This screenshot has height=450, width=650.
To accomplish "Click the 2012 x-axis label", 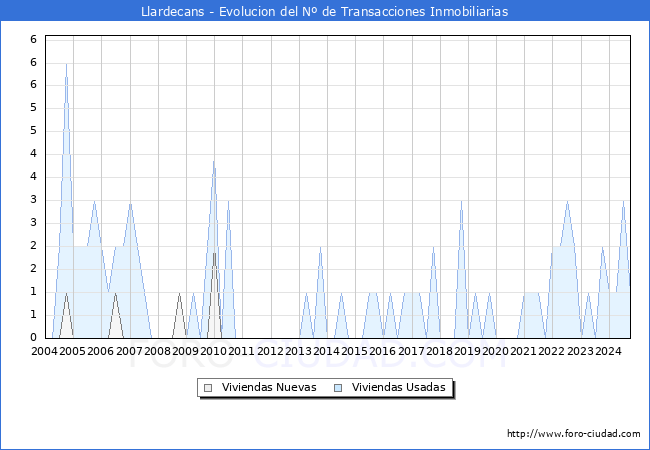I will [270, 351].
